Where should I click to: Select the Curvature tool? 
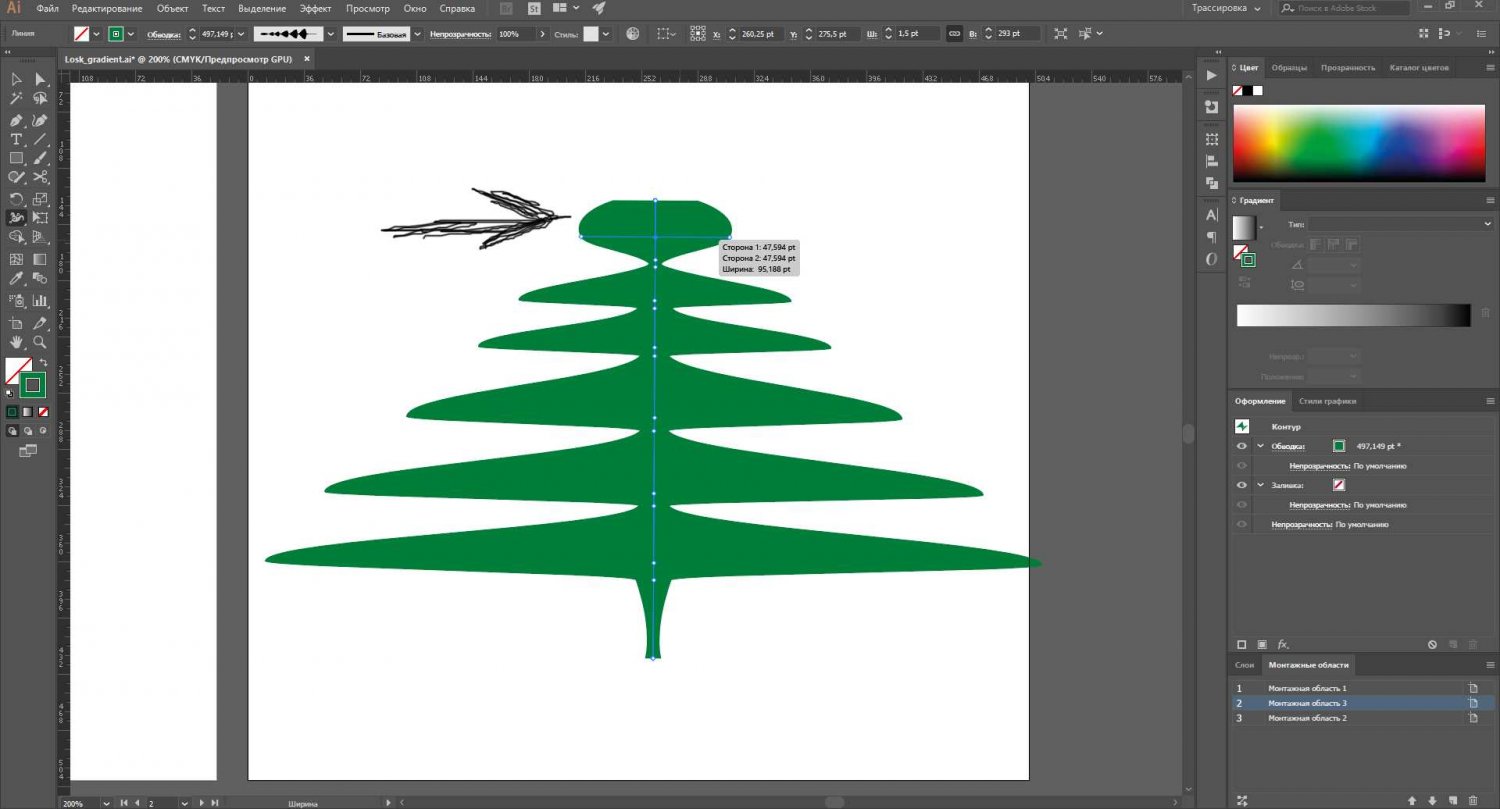40,120
